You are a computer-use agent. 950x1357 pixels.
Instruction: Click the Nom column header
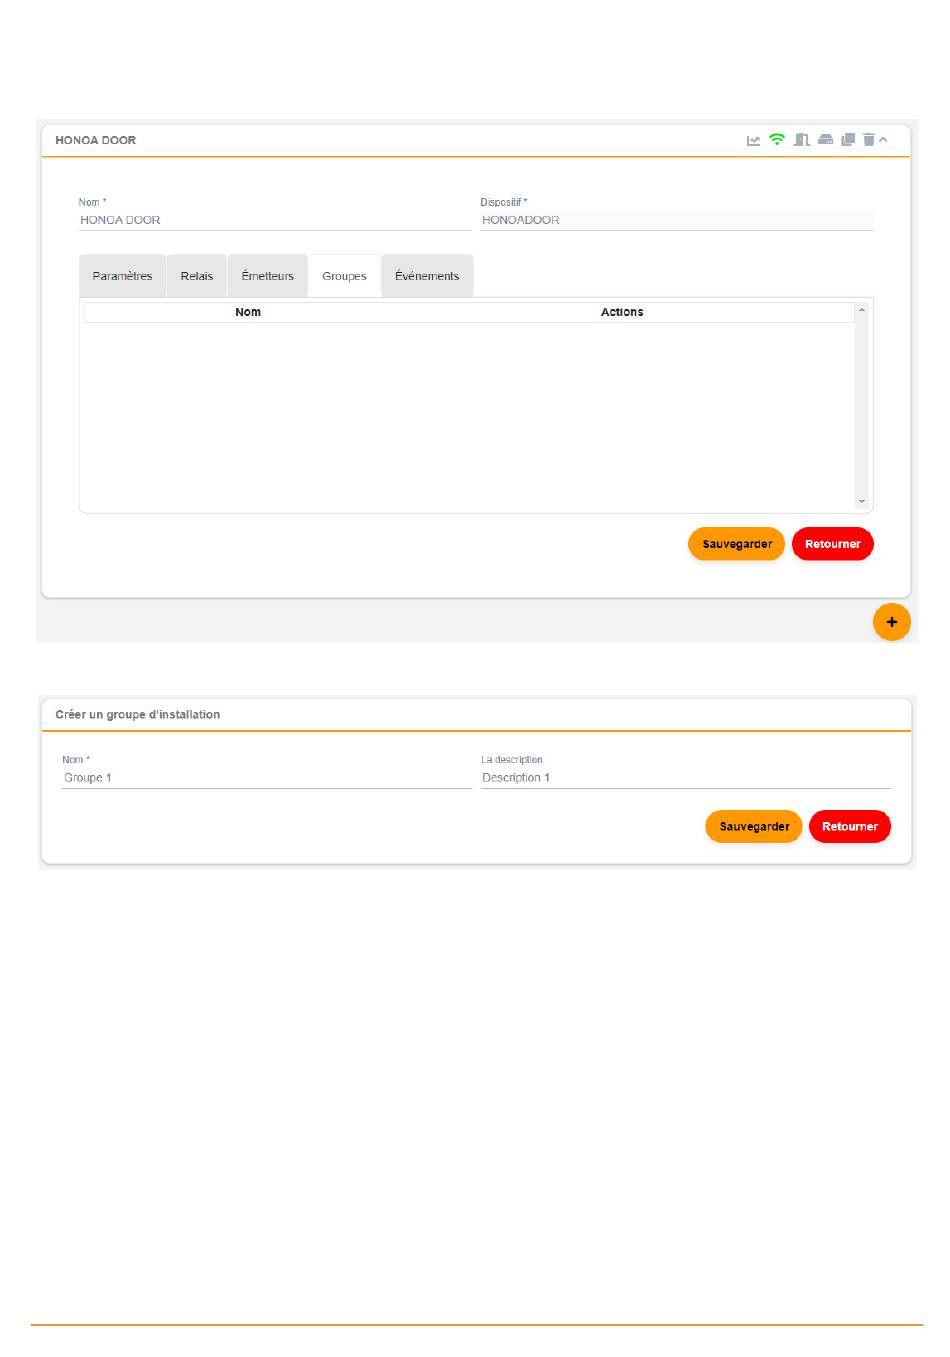point(248,312)
